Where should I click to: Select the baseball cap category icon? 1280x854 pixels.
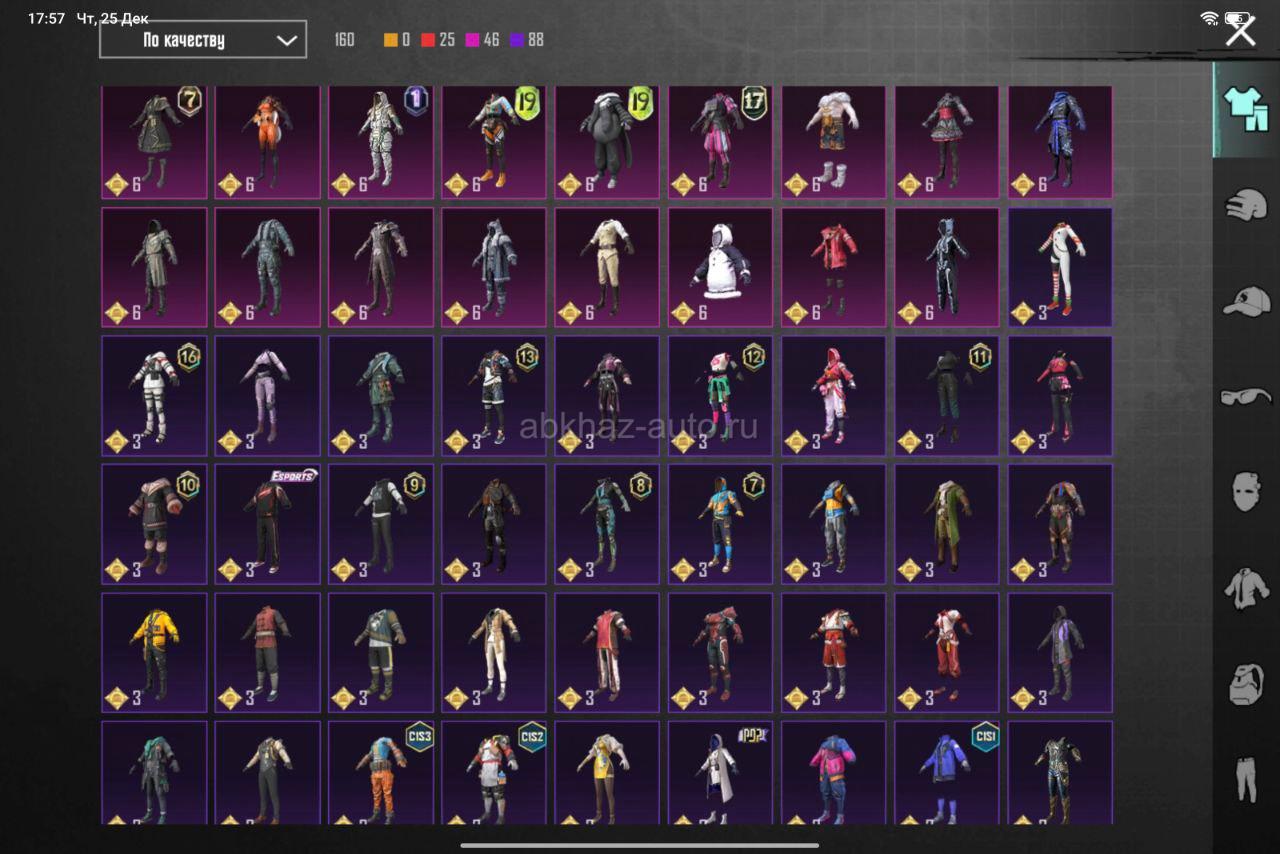pyautogui.click(x=1246, y=300)
